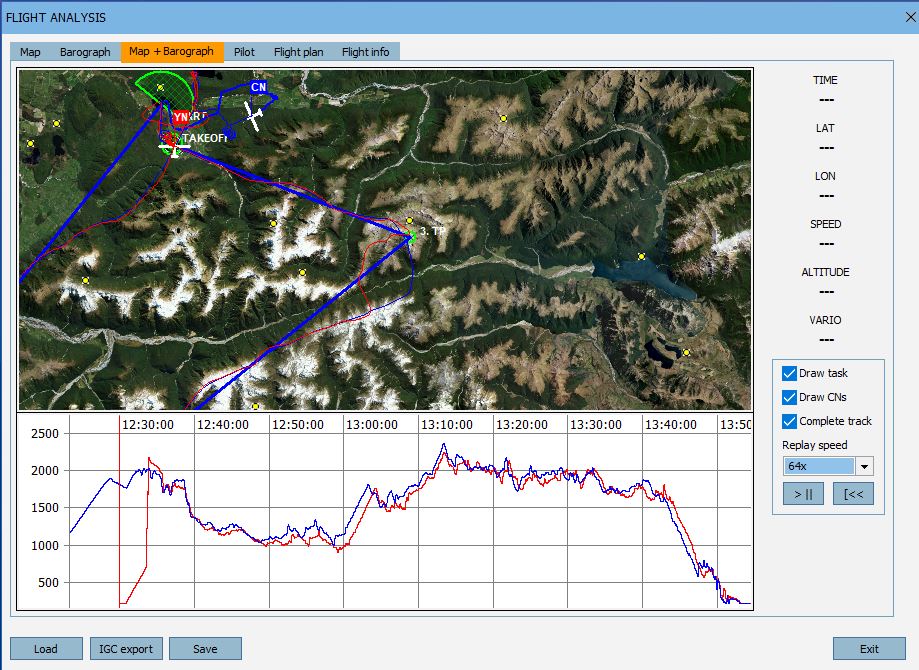This screenshot has width=919, height=670.
Task: Toggle the Complete track checkbox
Action: tap(790, 421)
